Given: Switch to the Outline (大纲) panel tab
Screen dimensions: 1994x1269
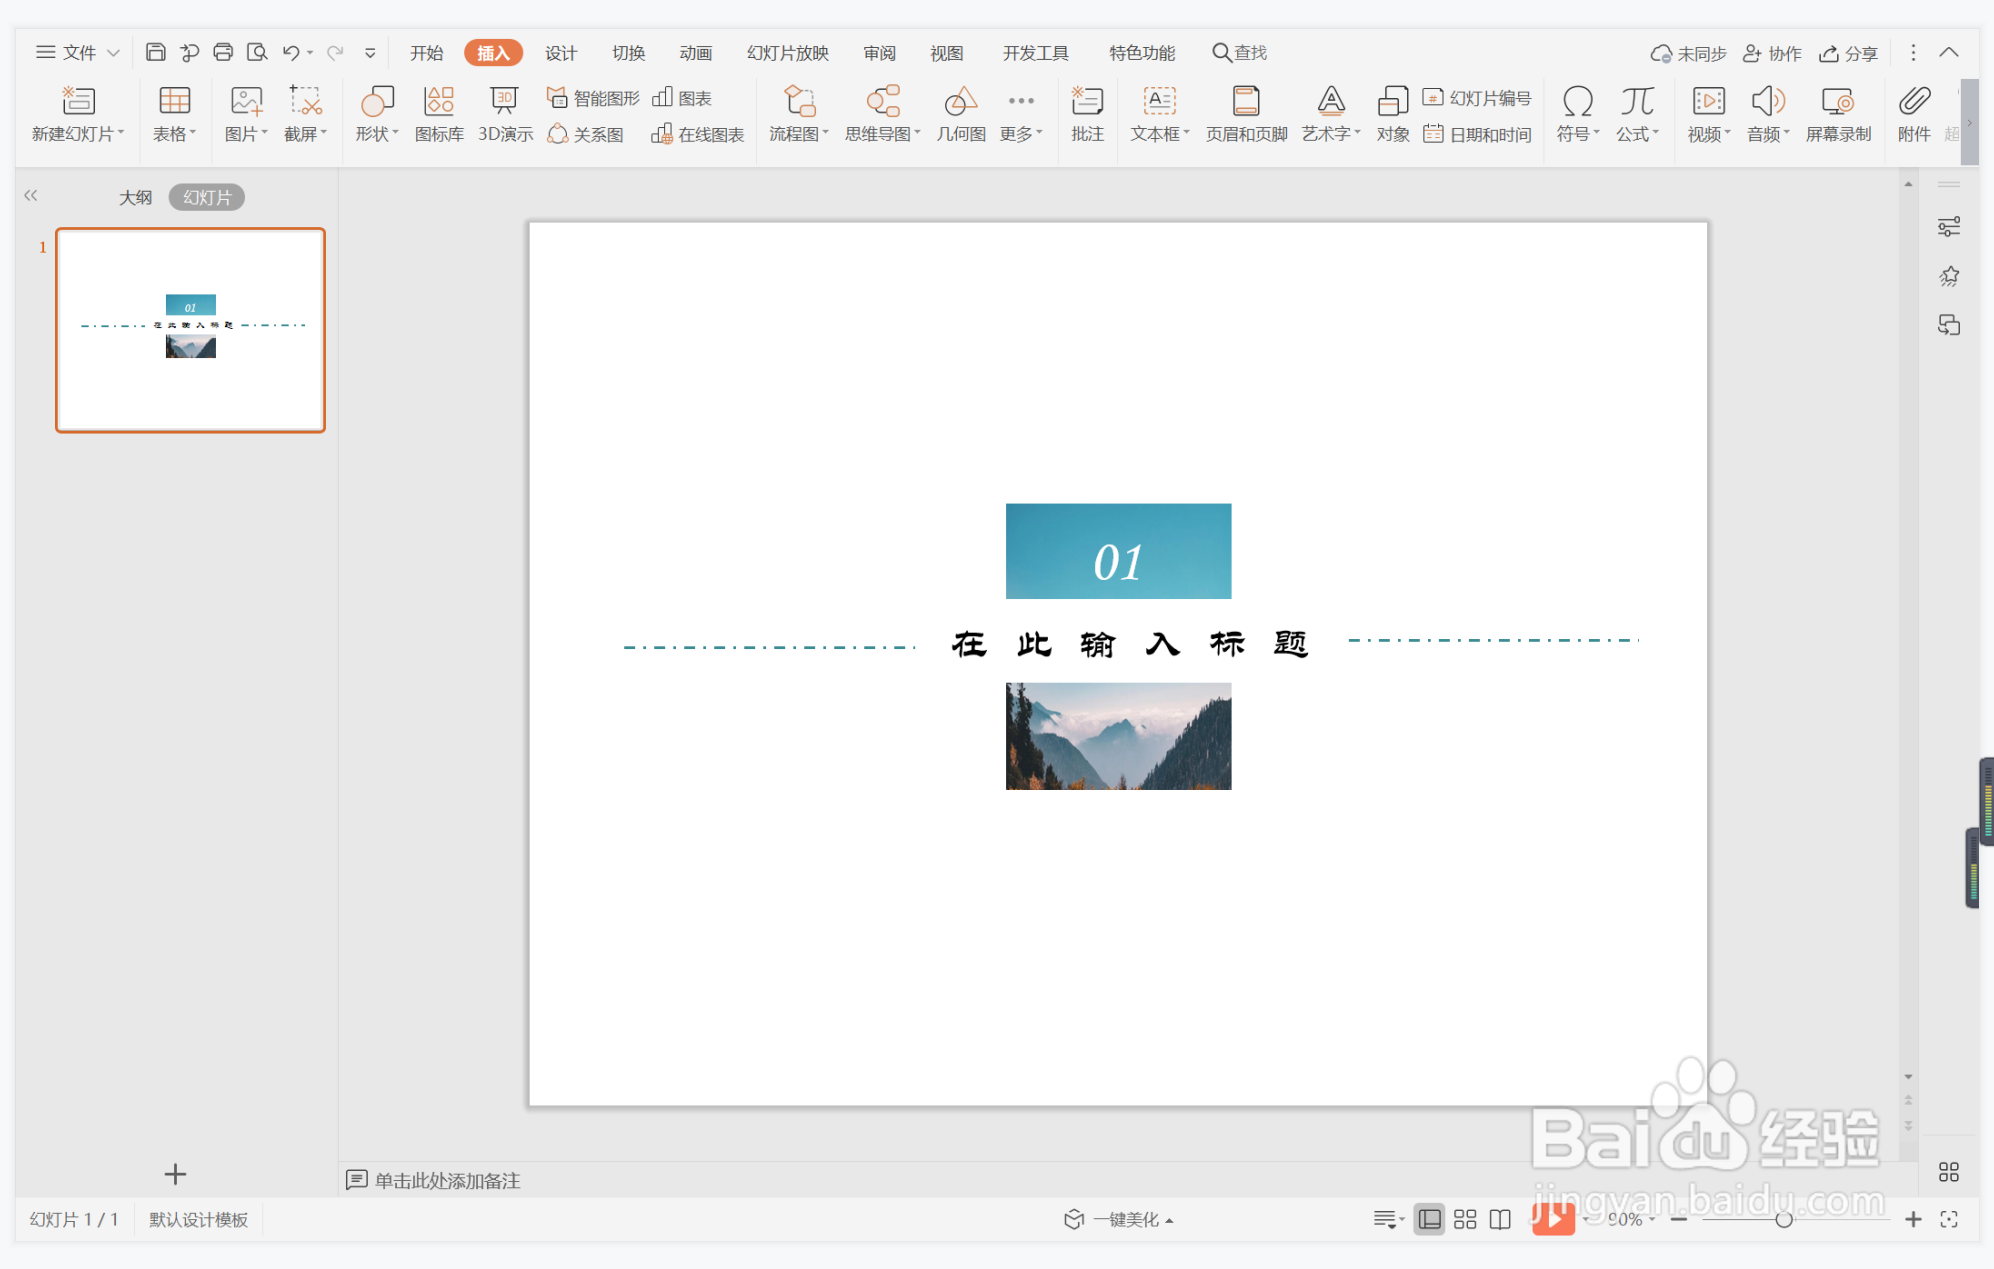Looking at the screenshot, I should click(x=136, y=197).
